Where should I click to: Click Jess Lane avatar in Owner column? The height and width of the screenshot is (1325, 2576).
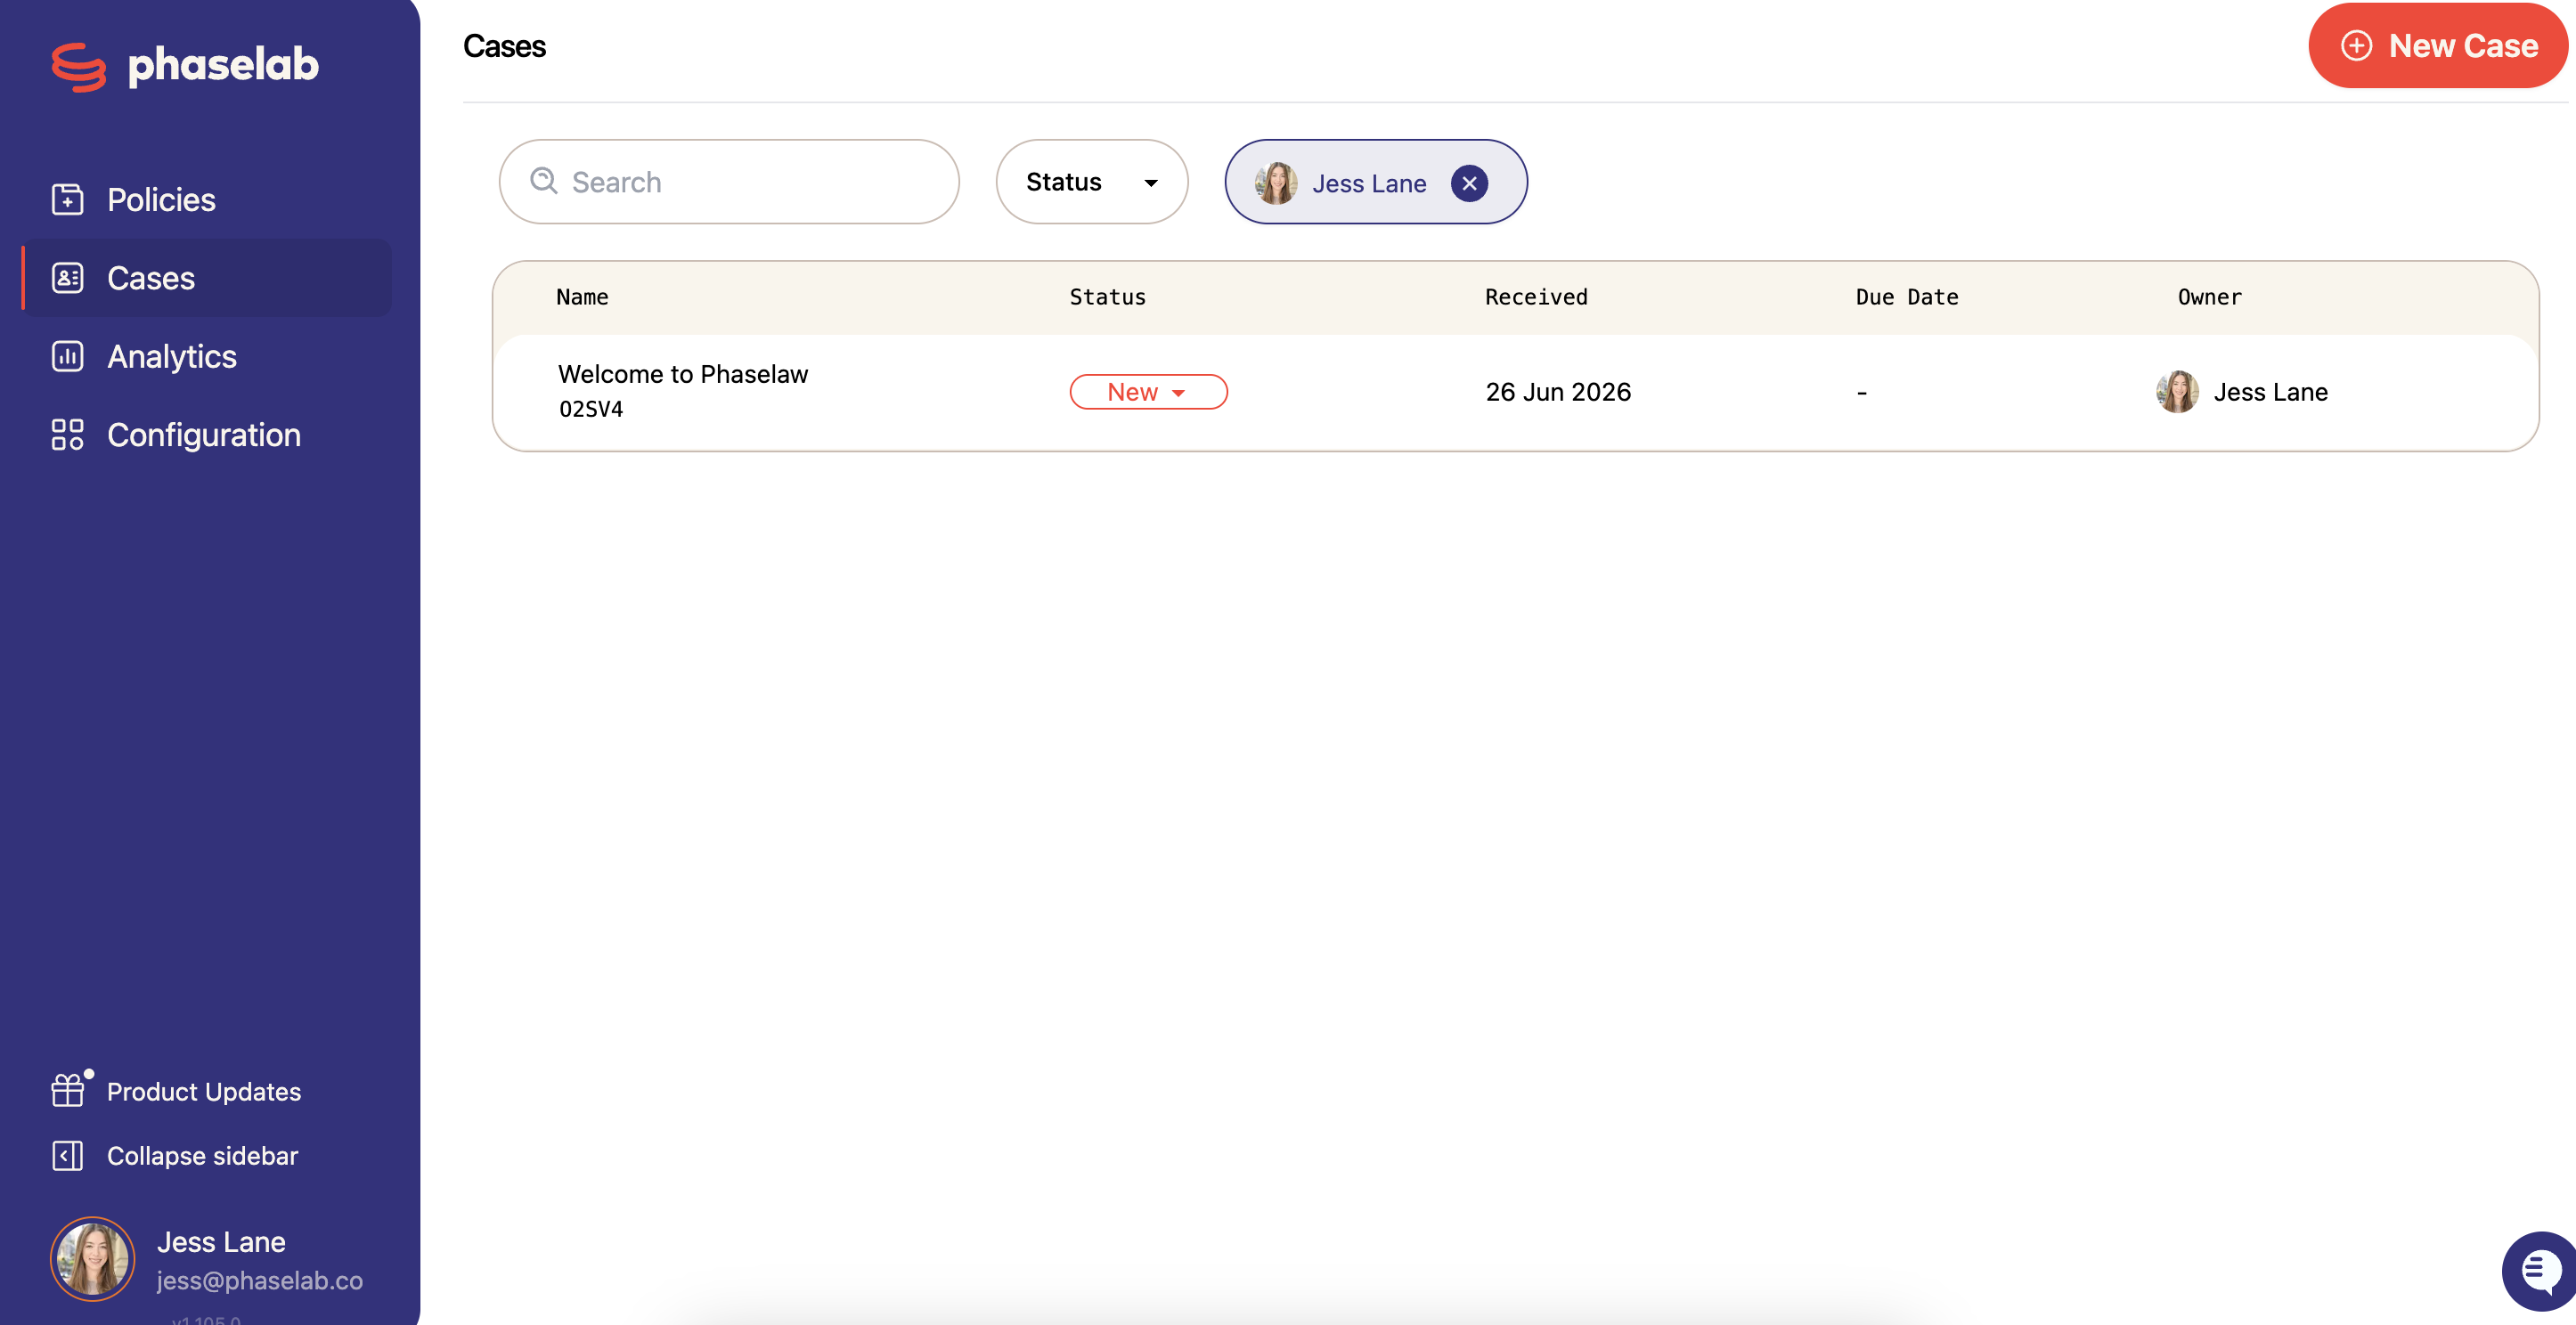(x=2177, y=392)
